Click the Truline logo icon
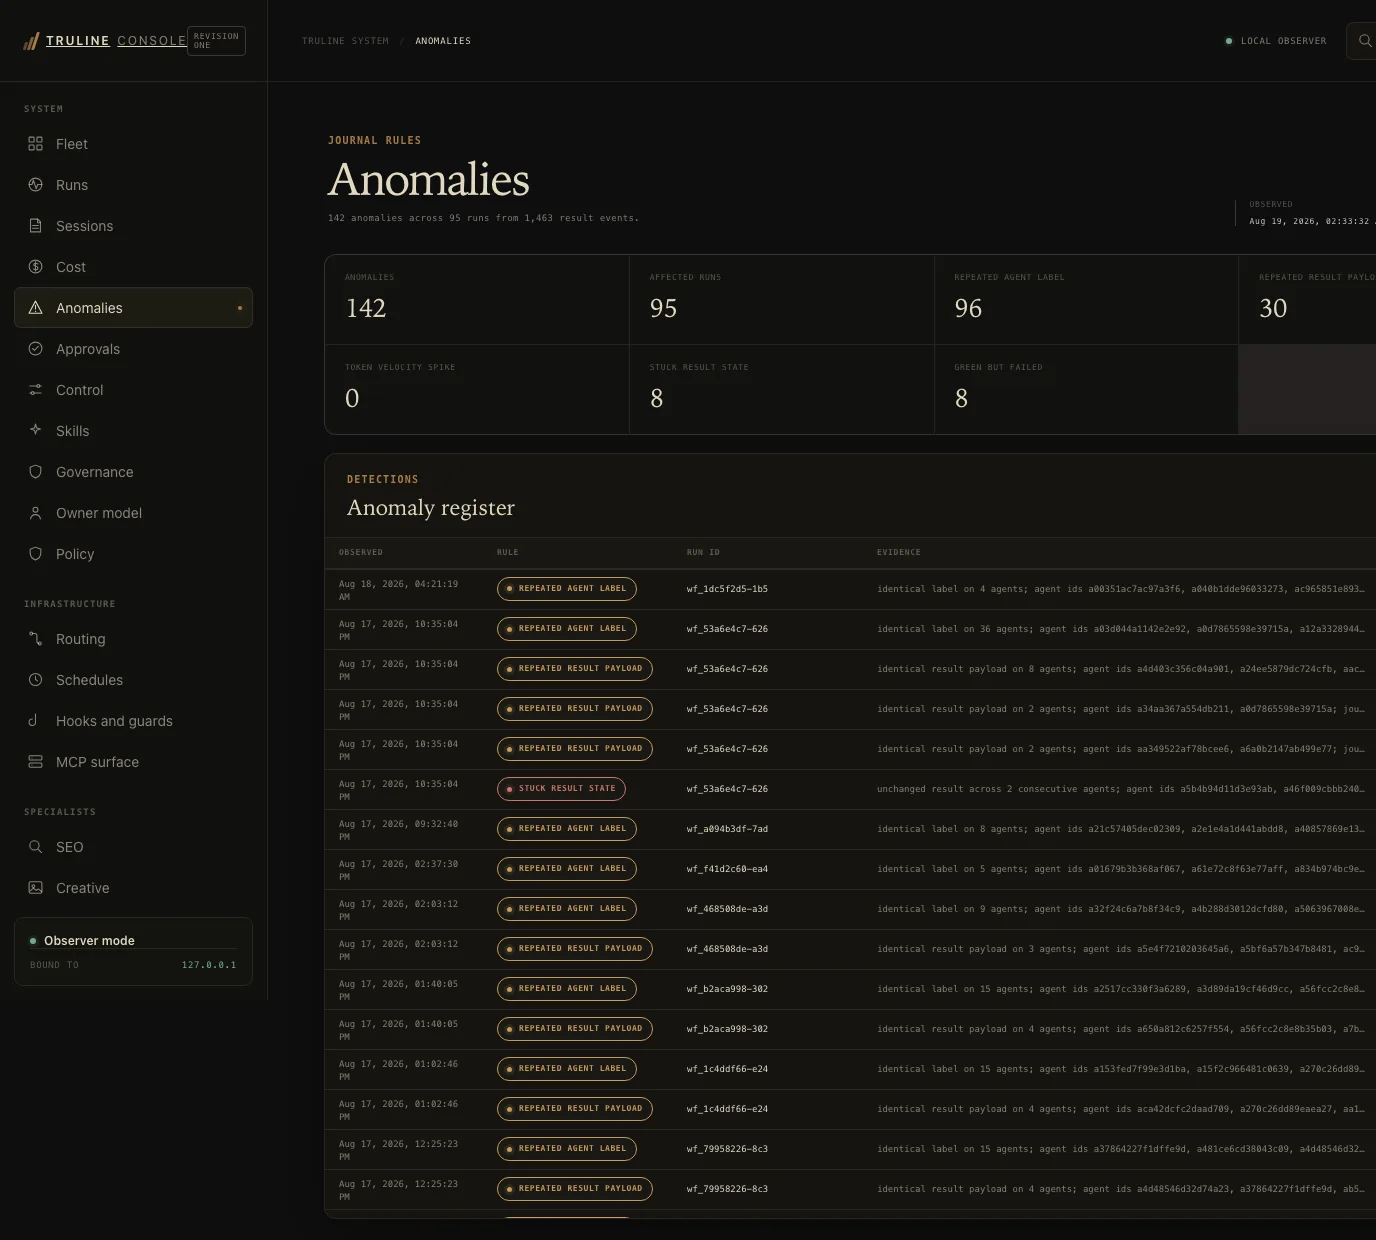This screenshot has height=1240, width=1376. coord(31,41)
